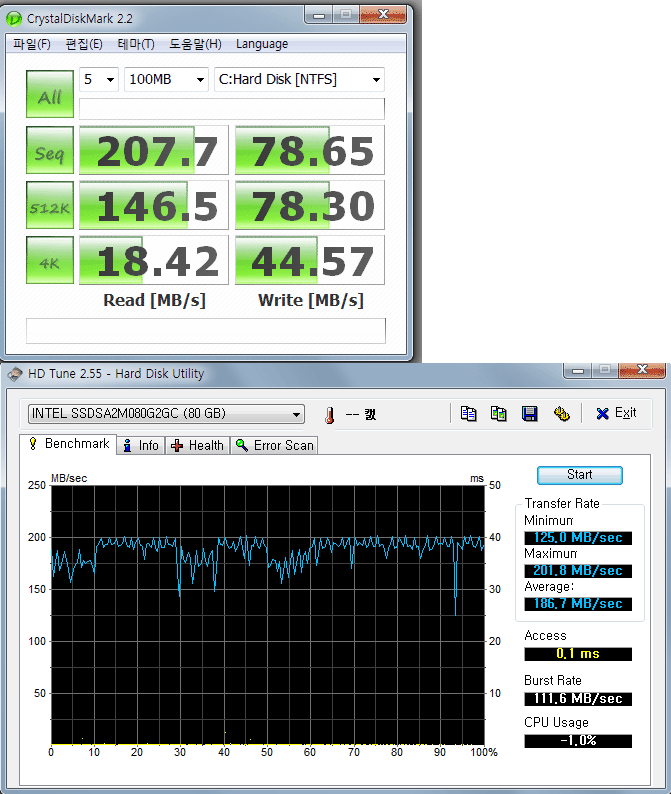Open the 100MB test size dropdown
671x794 pixels.
coord(166,80)
